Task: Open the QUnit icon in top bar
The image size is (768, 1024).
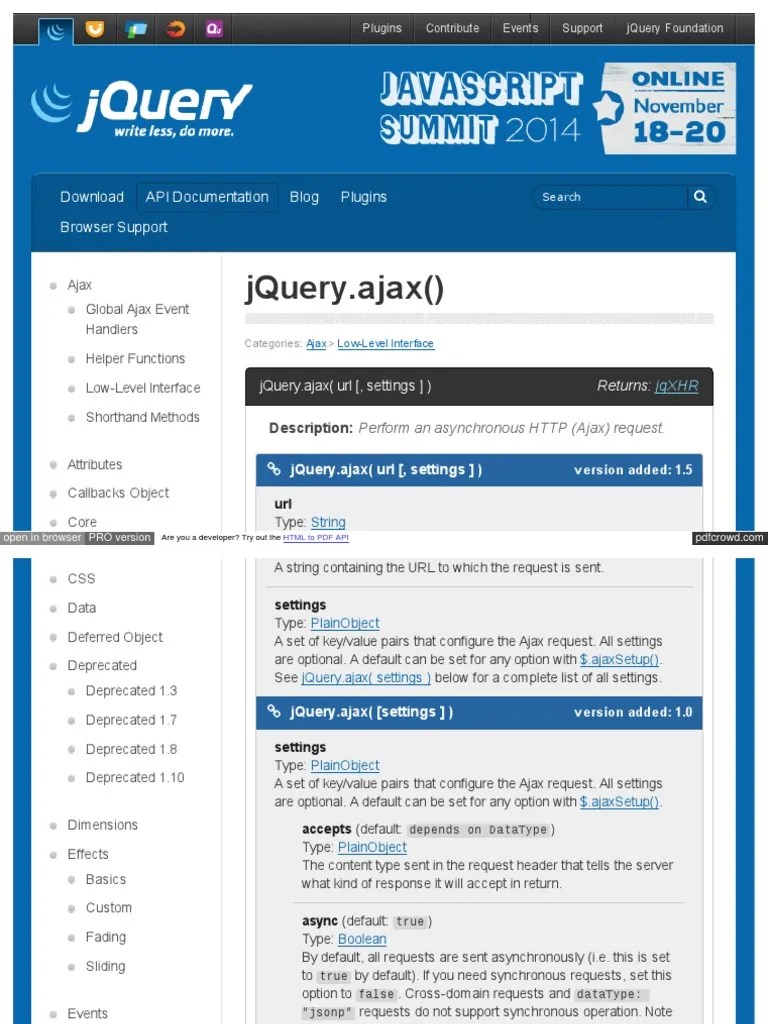Action: (214, 29)
